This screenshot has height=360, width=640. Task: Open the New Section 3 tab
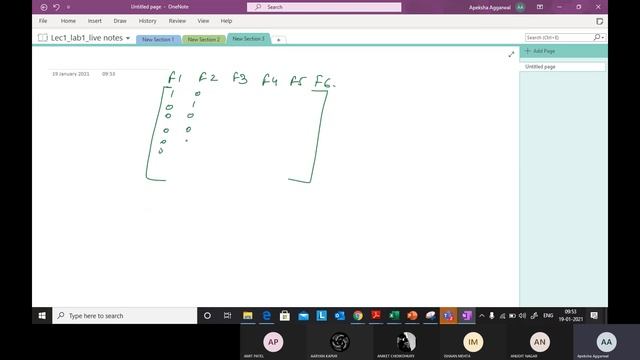pos(249,39)
